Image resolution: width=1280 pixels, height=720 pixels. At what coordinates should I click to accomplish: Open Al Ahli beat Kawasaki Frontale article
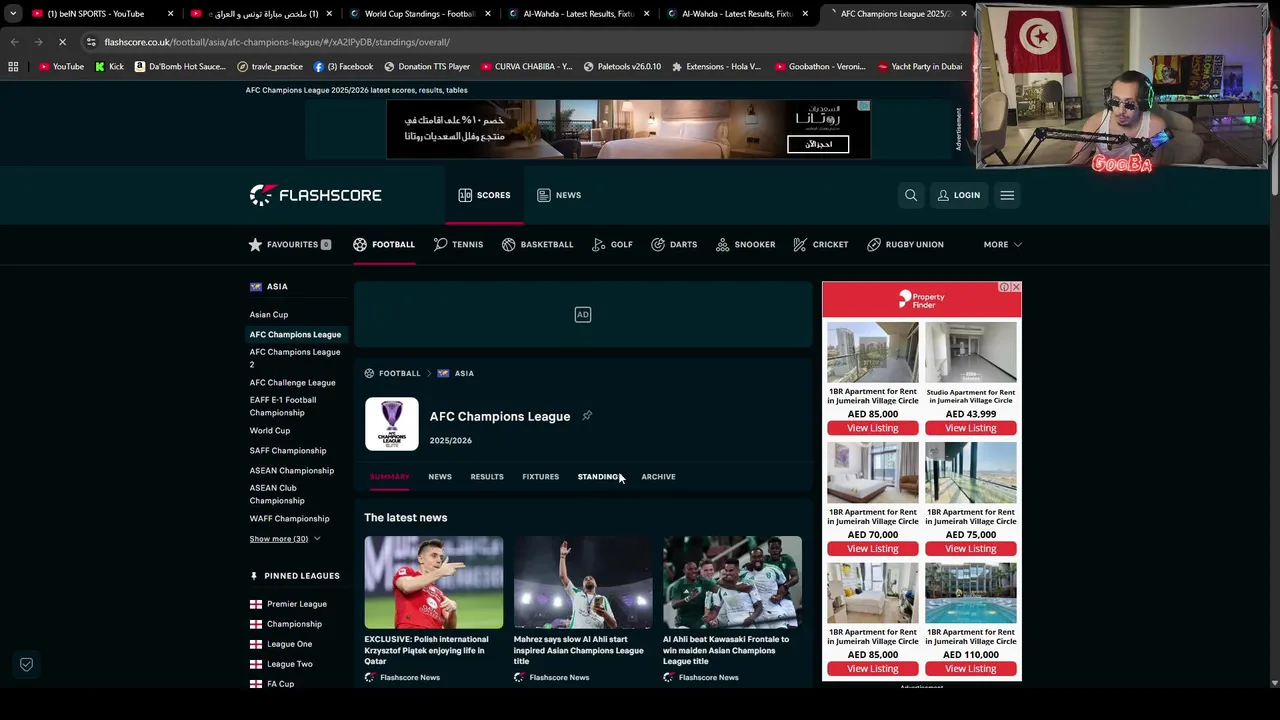[x=726, y=650]
